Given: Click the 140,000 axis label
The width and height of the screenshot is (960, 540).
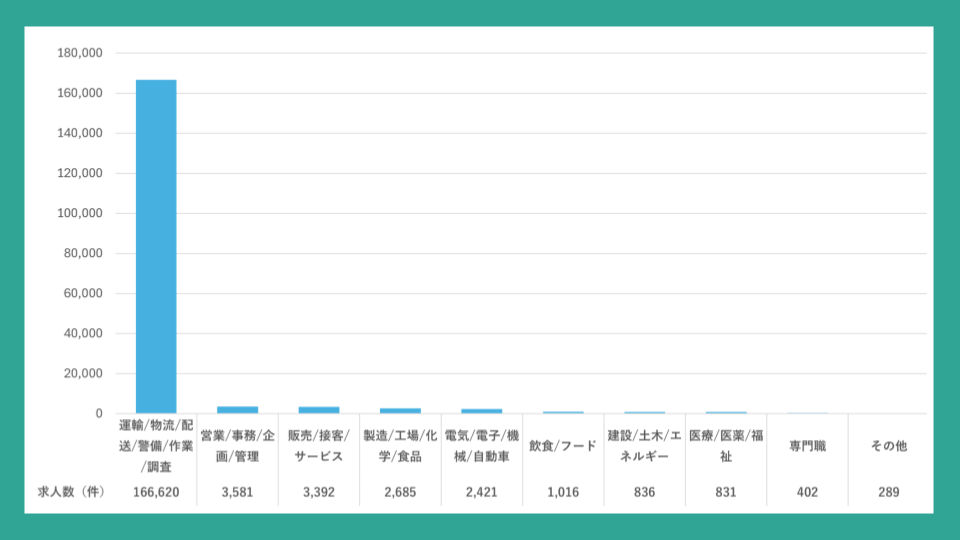Looking at the screenshot, I should [80, 133].
